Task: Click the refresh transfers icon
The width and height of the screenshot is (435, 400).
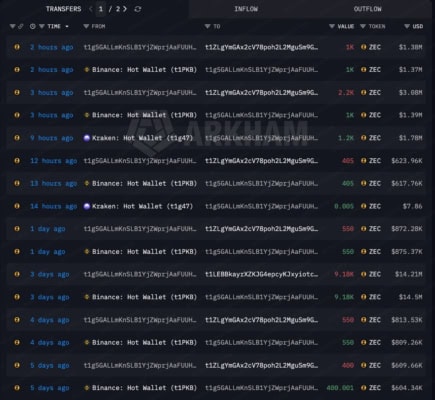Action: [137, 9]
